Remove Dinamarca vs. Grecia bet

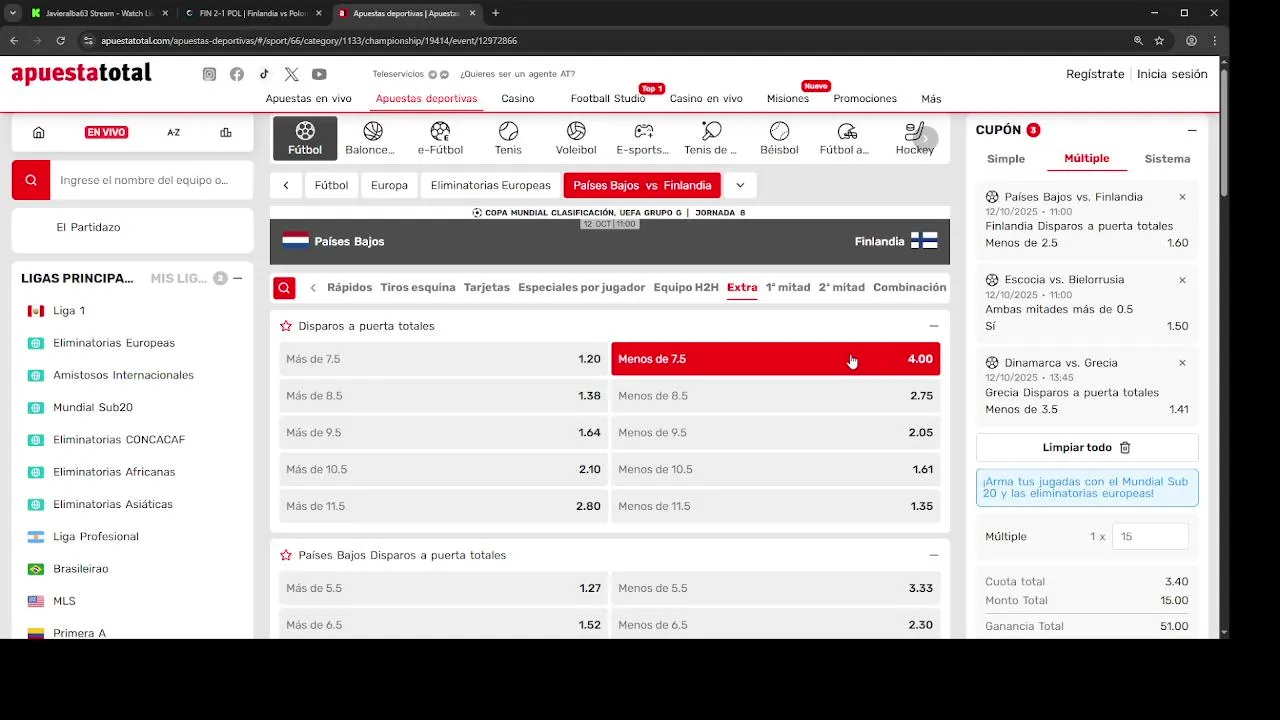1182,363
